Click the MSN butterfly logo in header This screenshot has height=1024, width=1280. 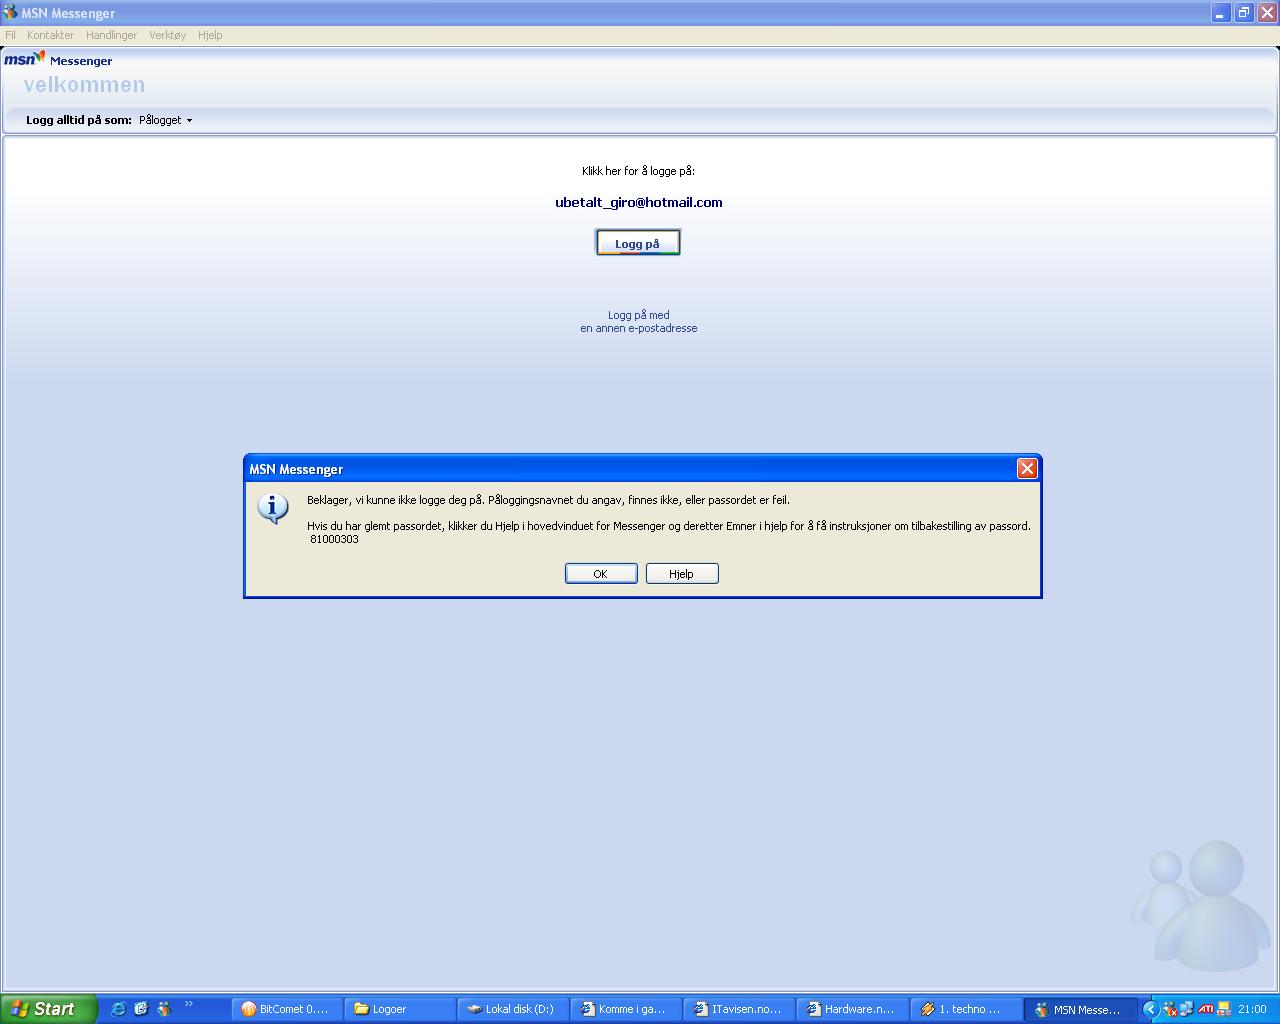point(25,59)
